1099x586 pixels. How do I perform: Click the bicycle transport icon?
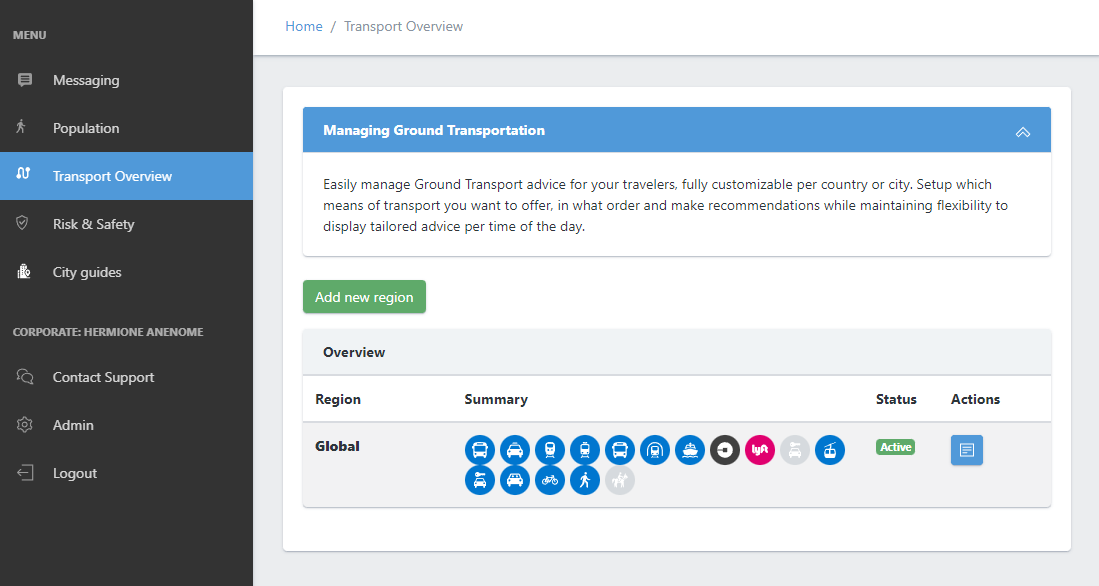pos(550,480)
